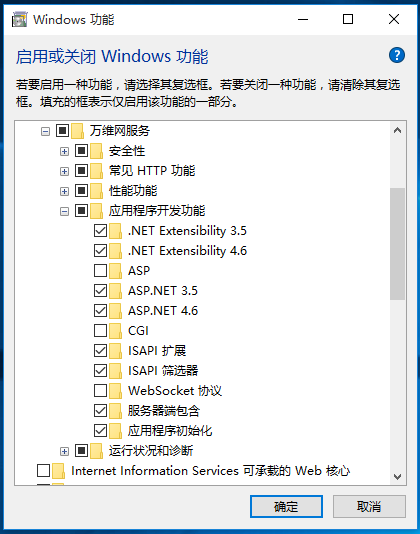Enable the ASP checkbox
The height and width of the screenshot is (534, 420).
100,271
